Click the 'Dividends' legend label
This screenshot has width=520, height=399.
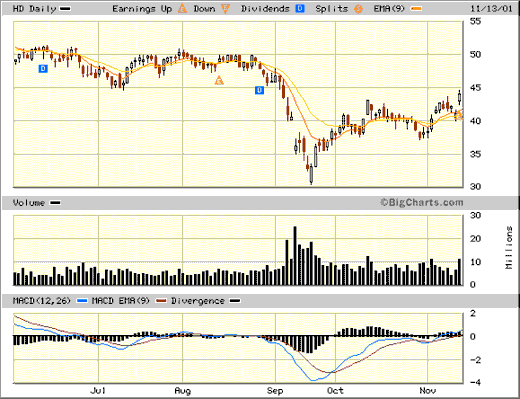pyautogui.click(x=265, y=9)
